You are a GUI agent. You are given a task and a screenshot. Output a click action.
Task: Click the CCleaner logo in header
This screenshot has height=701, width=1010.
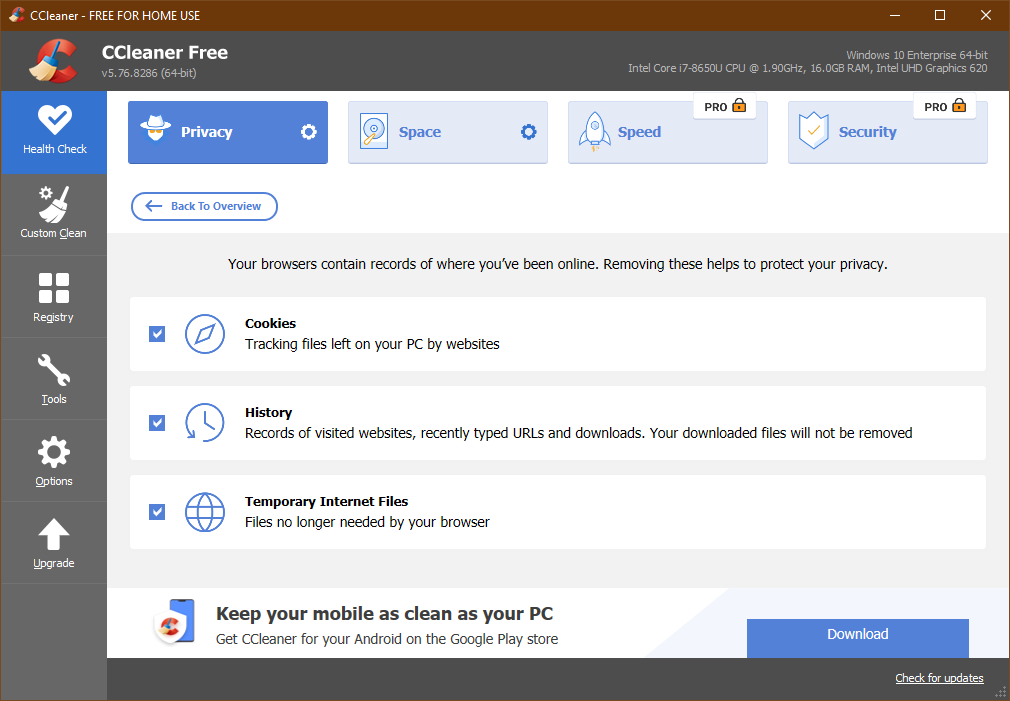(x=53, y=61)
